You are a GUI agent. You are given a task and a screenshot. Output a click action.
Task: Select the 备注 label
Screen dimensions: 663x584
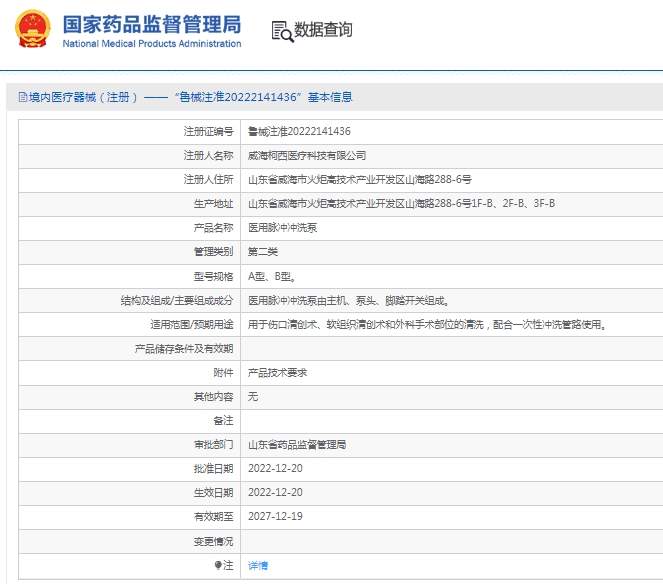[x=223, y=421]
